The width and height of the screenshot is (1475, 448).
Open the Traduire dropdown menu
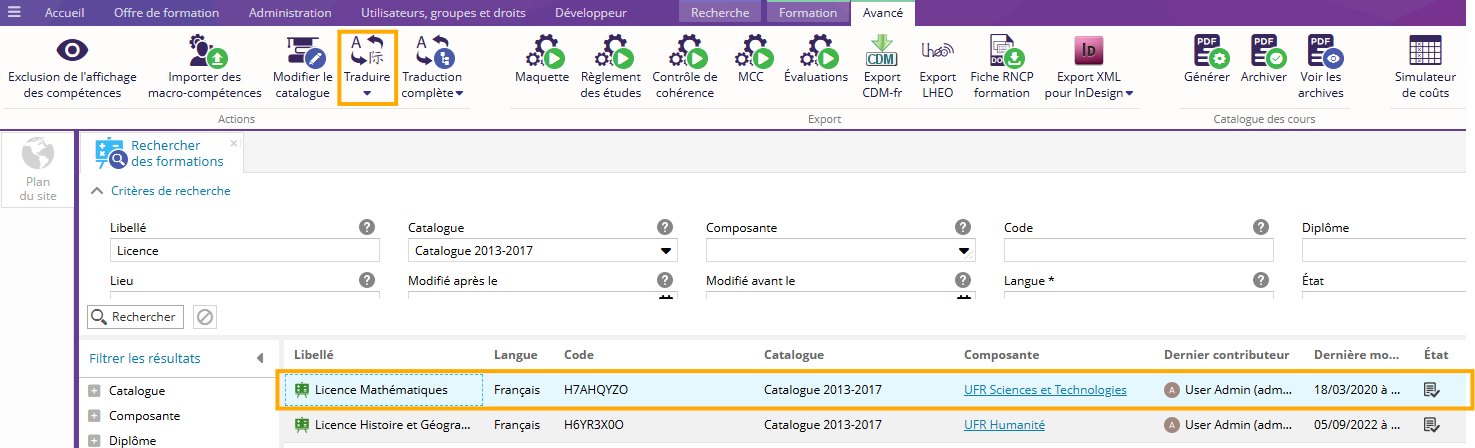(367, 93)
